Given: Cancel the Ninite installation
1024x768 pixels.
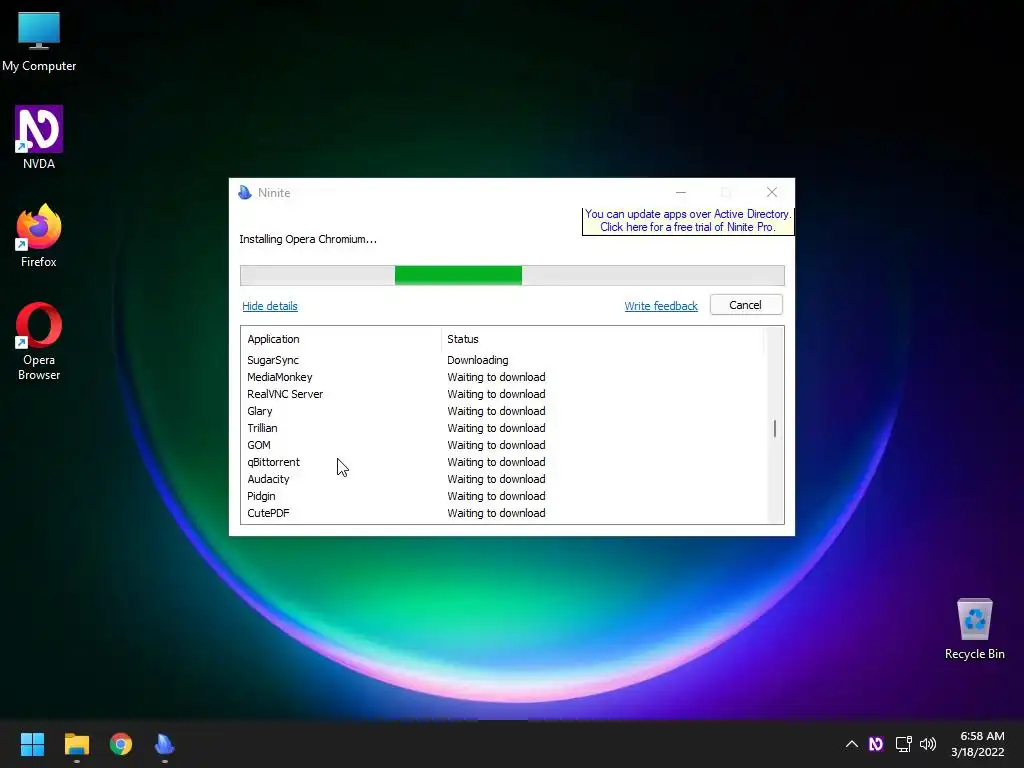Looking at the screenshot, I should [746, 305].
